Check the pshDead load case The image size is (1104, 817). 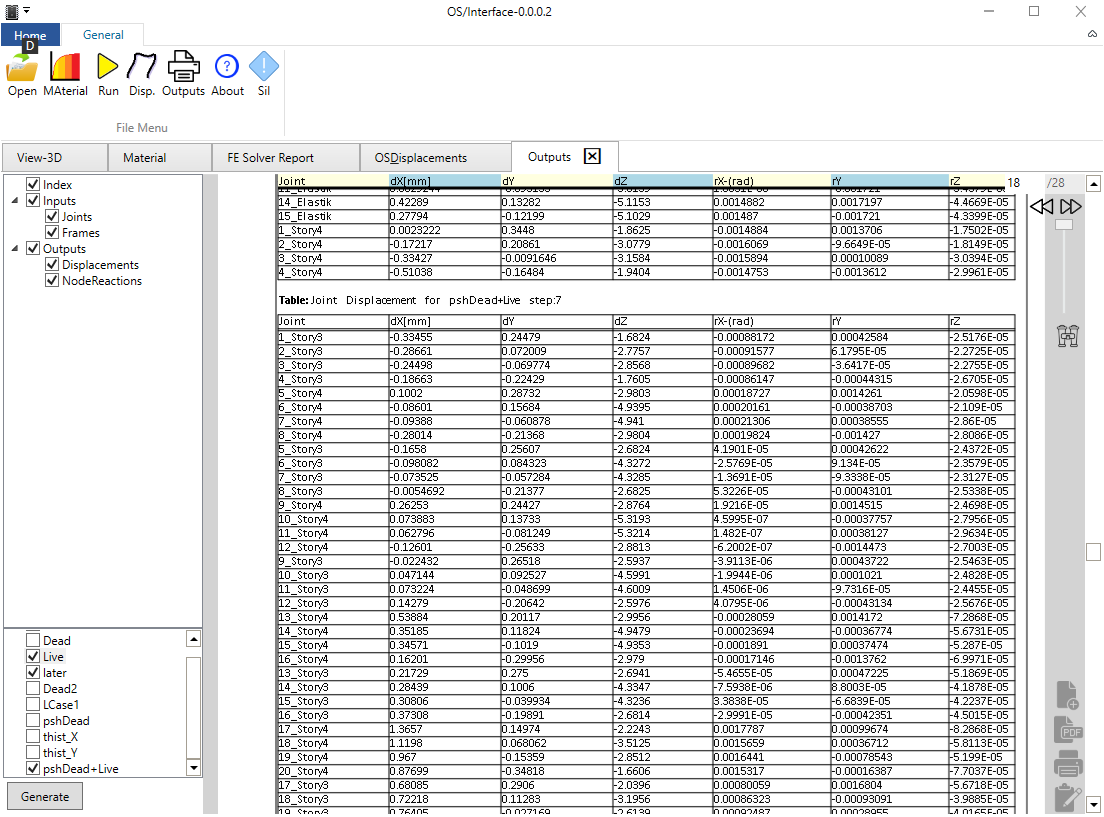click(32, 721)
